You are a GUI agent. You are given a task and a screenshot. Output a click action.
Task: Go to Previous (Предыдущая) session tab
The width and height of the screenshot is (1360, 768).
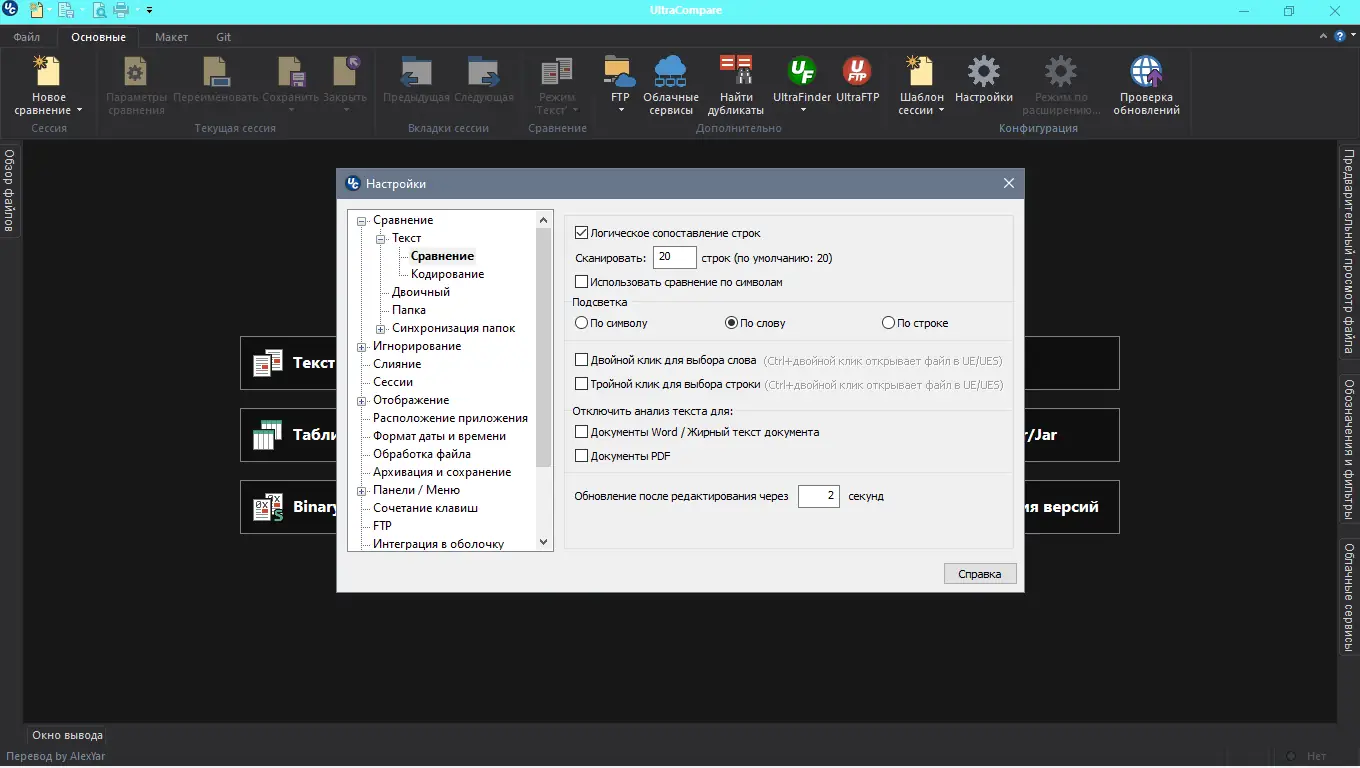416,72
